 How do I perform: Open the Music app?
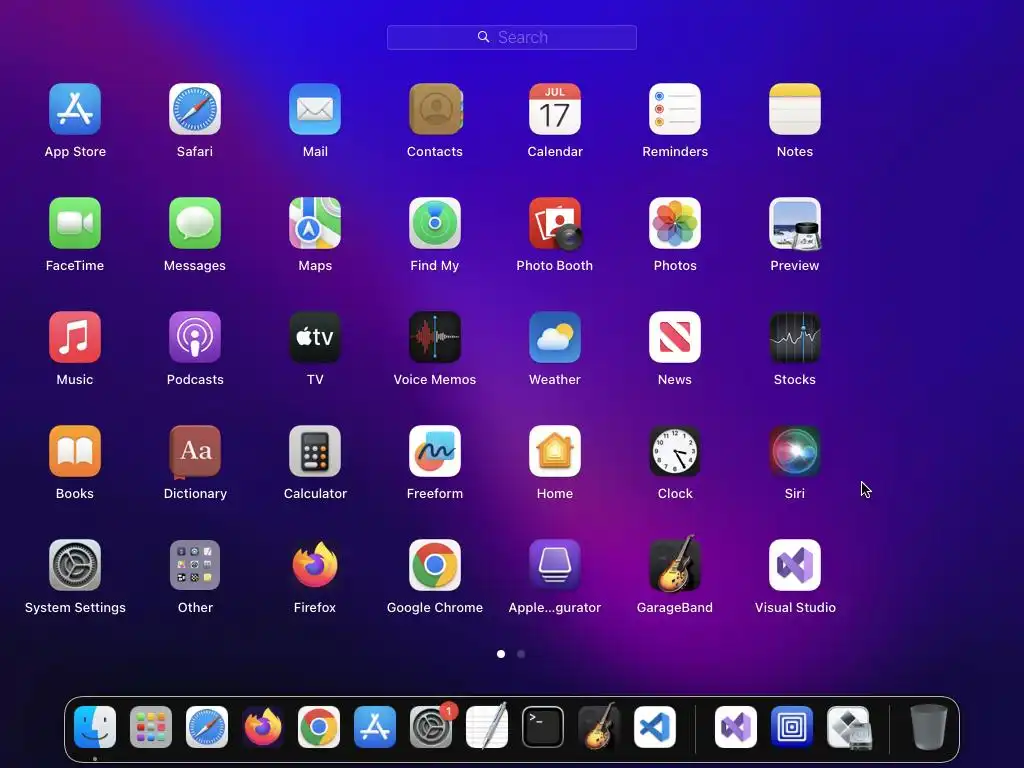click(74, 337)
